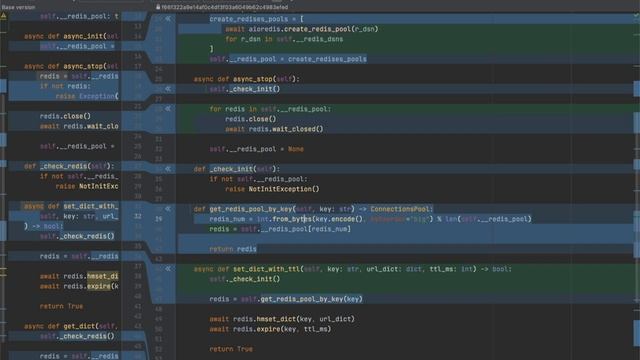640x360 pixels.
Task: Click left gutter line number 32
Action: (138, 216)
